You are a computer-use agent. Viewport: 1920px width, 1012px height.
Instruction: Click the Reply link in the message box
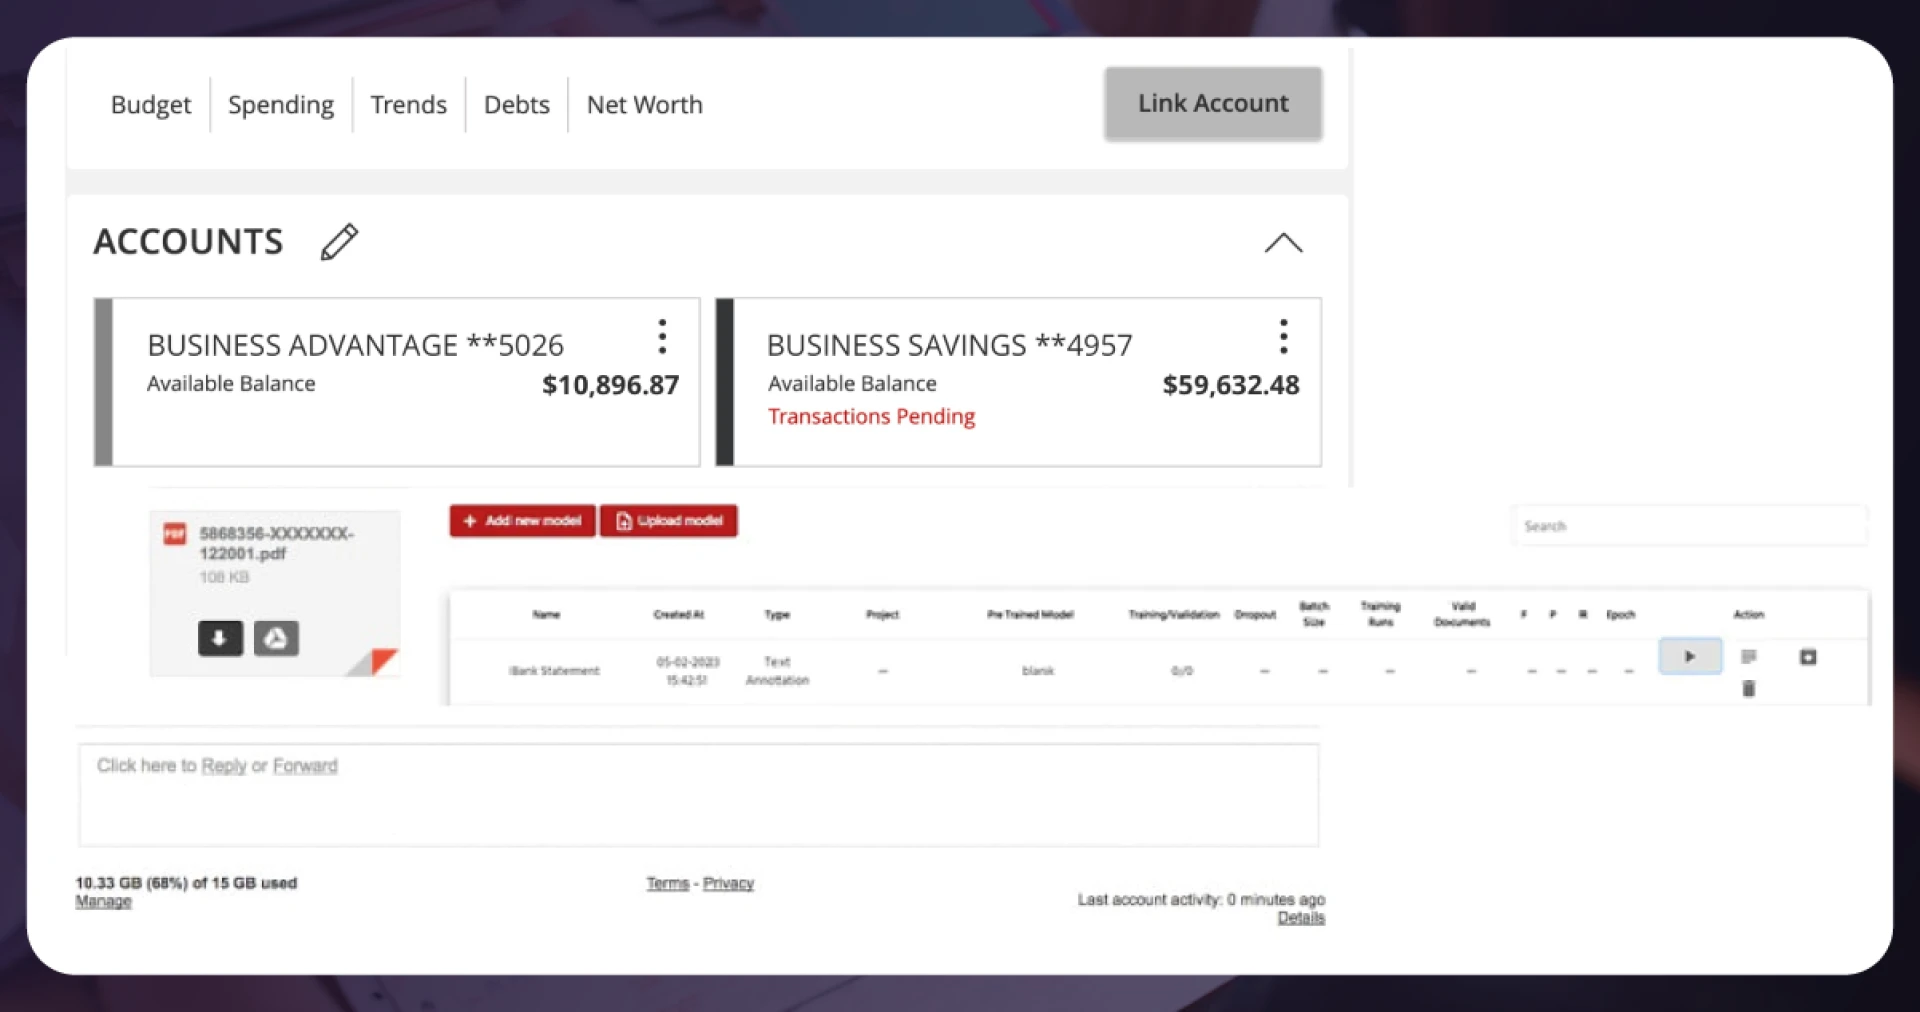pyautogui.click(x=223, y=766)
